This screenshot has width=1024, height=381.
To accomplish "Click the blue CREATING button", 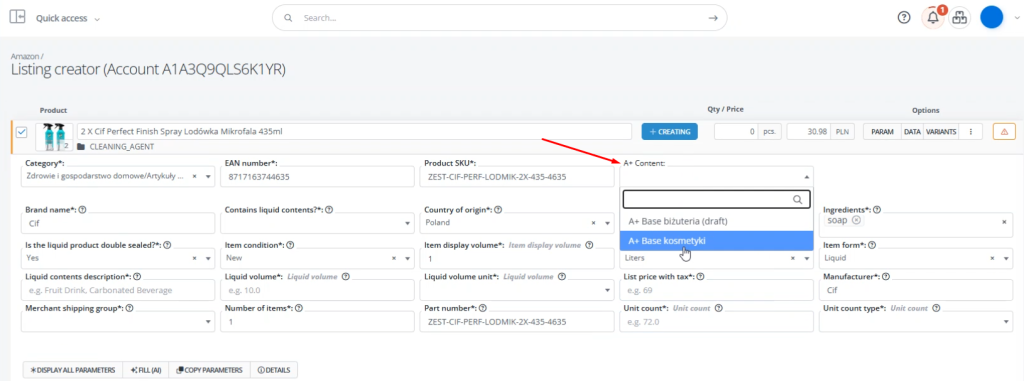I will (x=669, y=131).
